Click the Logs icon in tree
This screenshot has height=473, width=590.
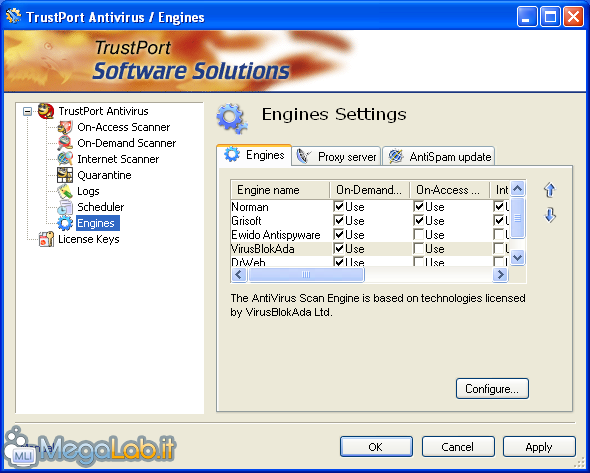[x=65, y=191]
